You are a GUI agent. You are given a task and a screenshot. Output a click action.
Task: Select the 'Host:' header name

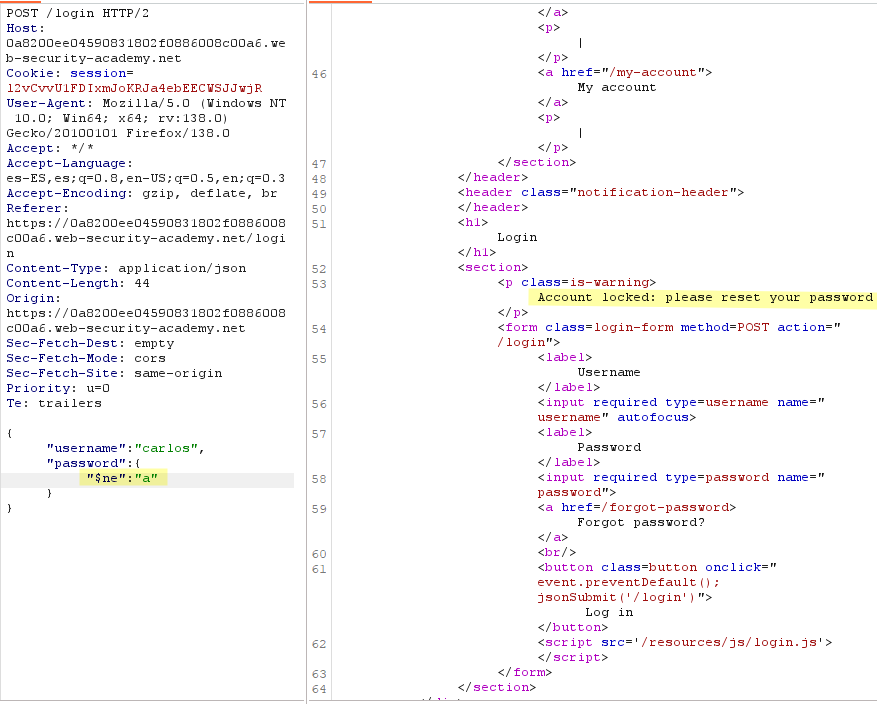(25, 28)
